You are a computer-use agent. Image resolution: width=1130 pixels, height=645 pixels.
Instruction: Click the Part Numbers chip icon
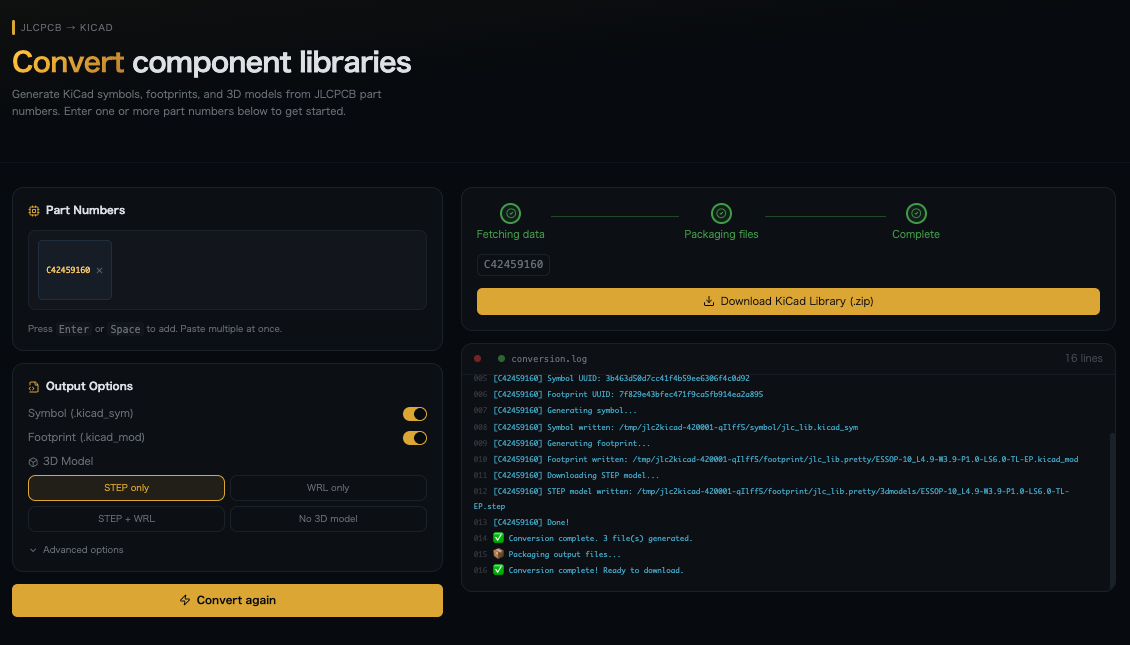click(34, 211)
